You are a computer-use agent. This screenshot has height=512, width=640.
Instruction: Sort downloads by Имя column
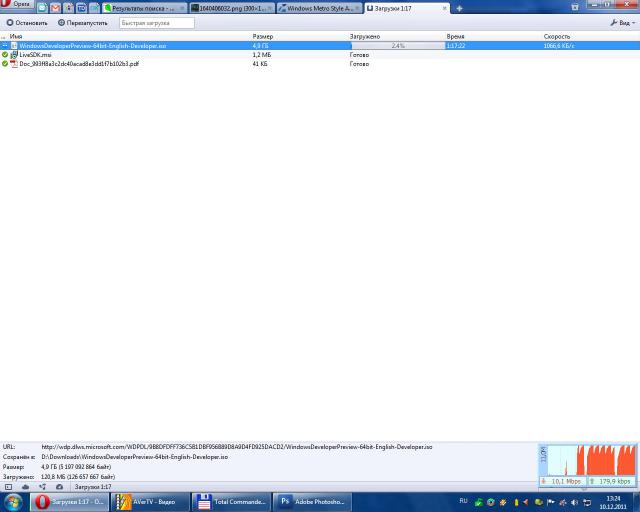coord(16,36)
